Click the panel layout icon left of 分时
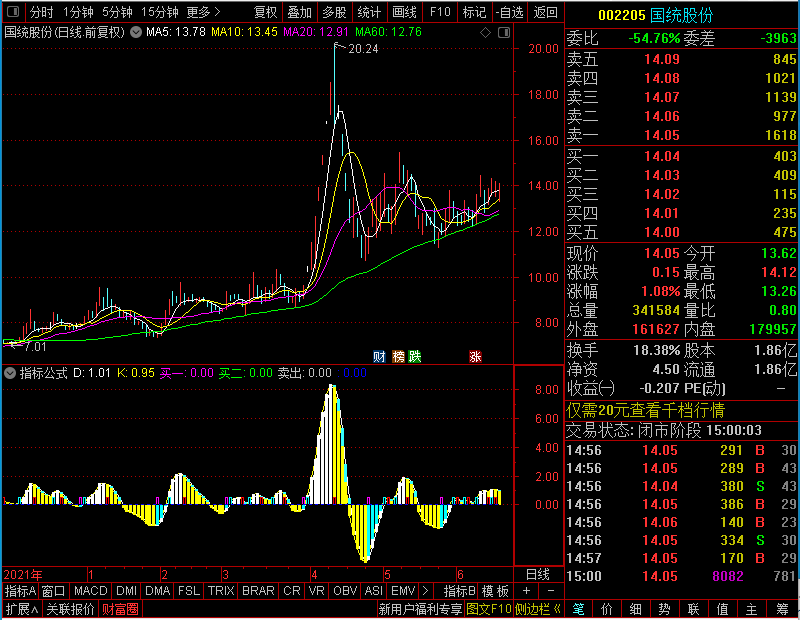 13,12
